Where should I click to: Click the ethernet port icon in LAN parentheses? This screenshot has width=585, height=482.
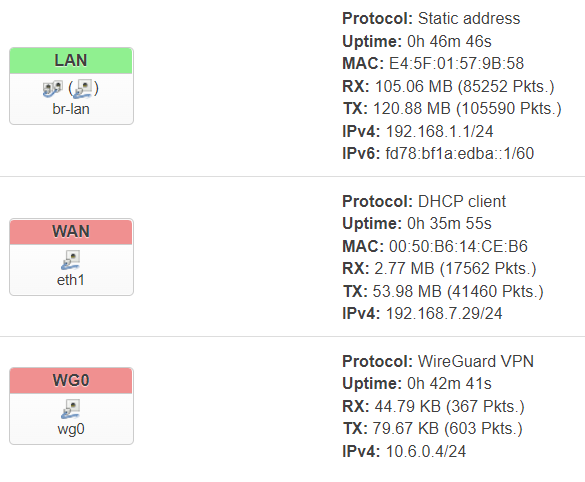tap(82, 89)
